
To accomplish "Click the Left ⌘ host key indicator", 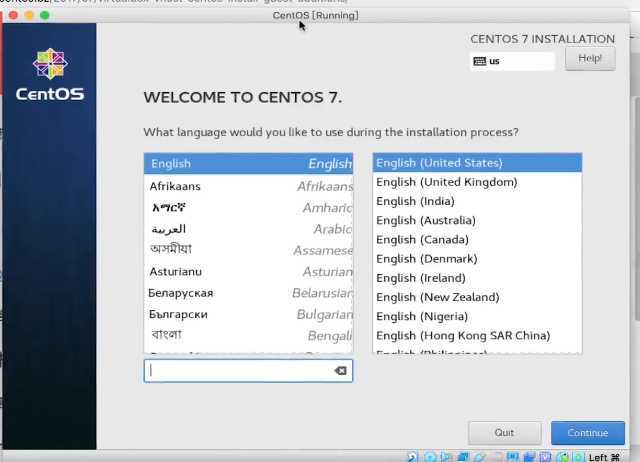I will pyautogui.click(x=604, y=457).
